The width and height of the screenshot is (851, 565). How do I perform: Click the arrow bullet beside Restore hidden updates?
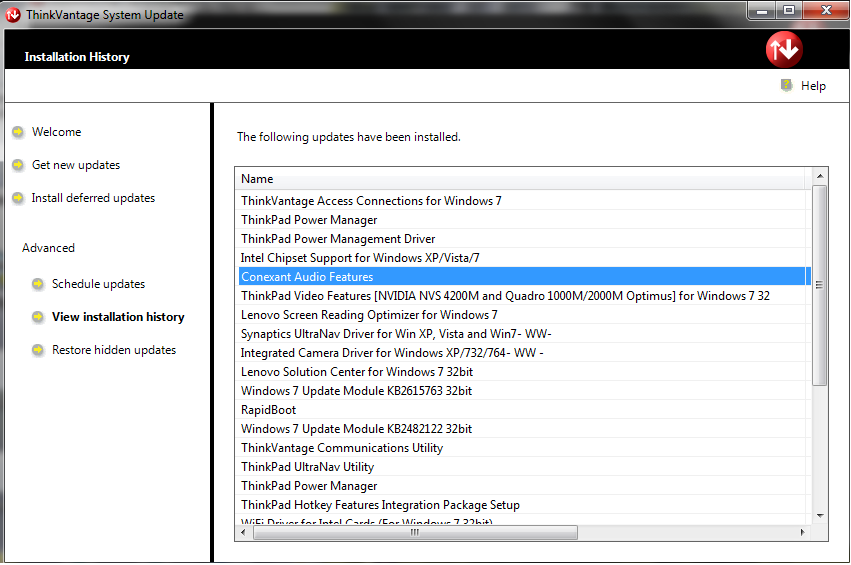coord(37,350)
